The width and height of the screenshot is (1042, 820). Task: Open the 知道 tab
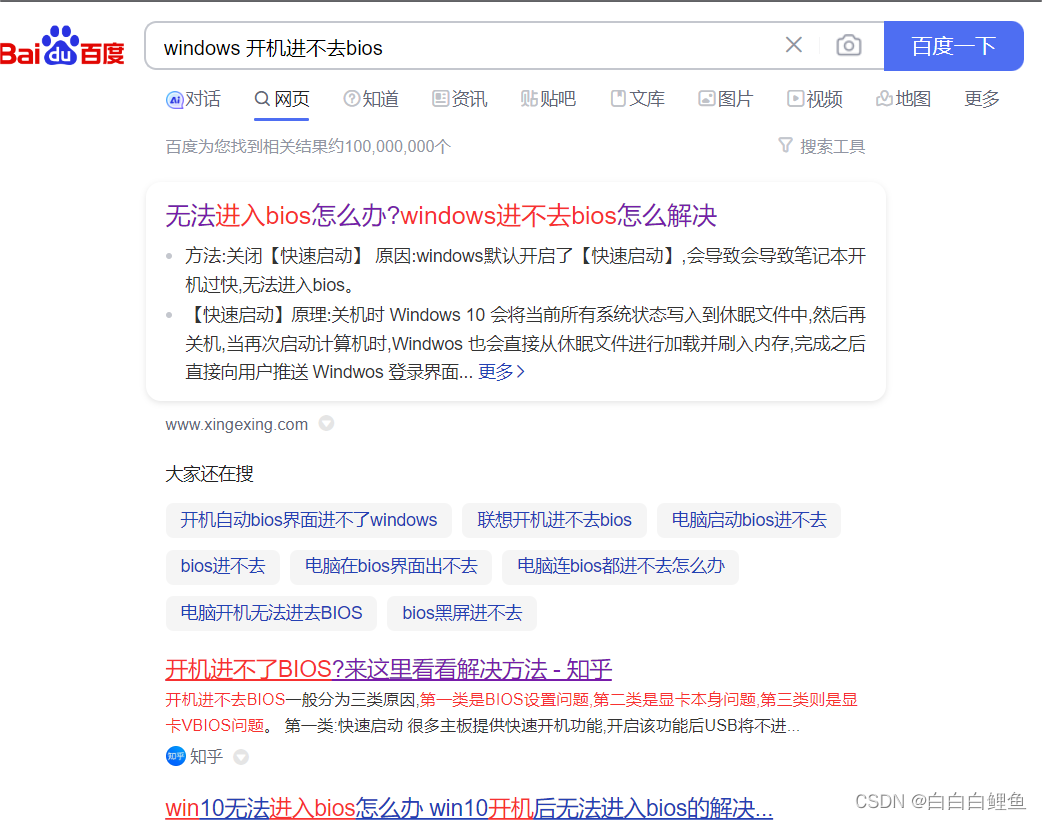click(371, 99)
